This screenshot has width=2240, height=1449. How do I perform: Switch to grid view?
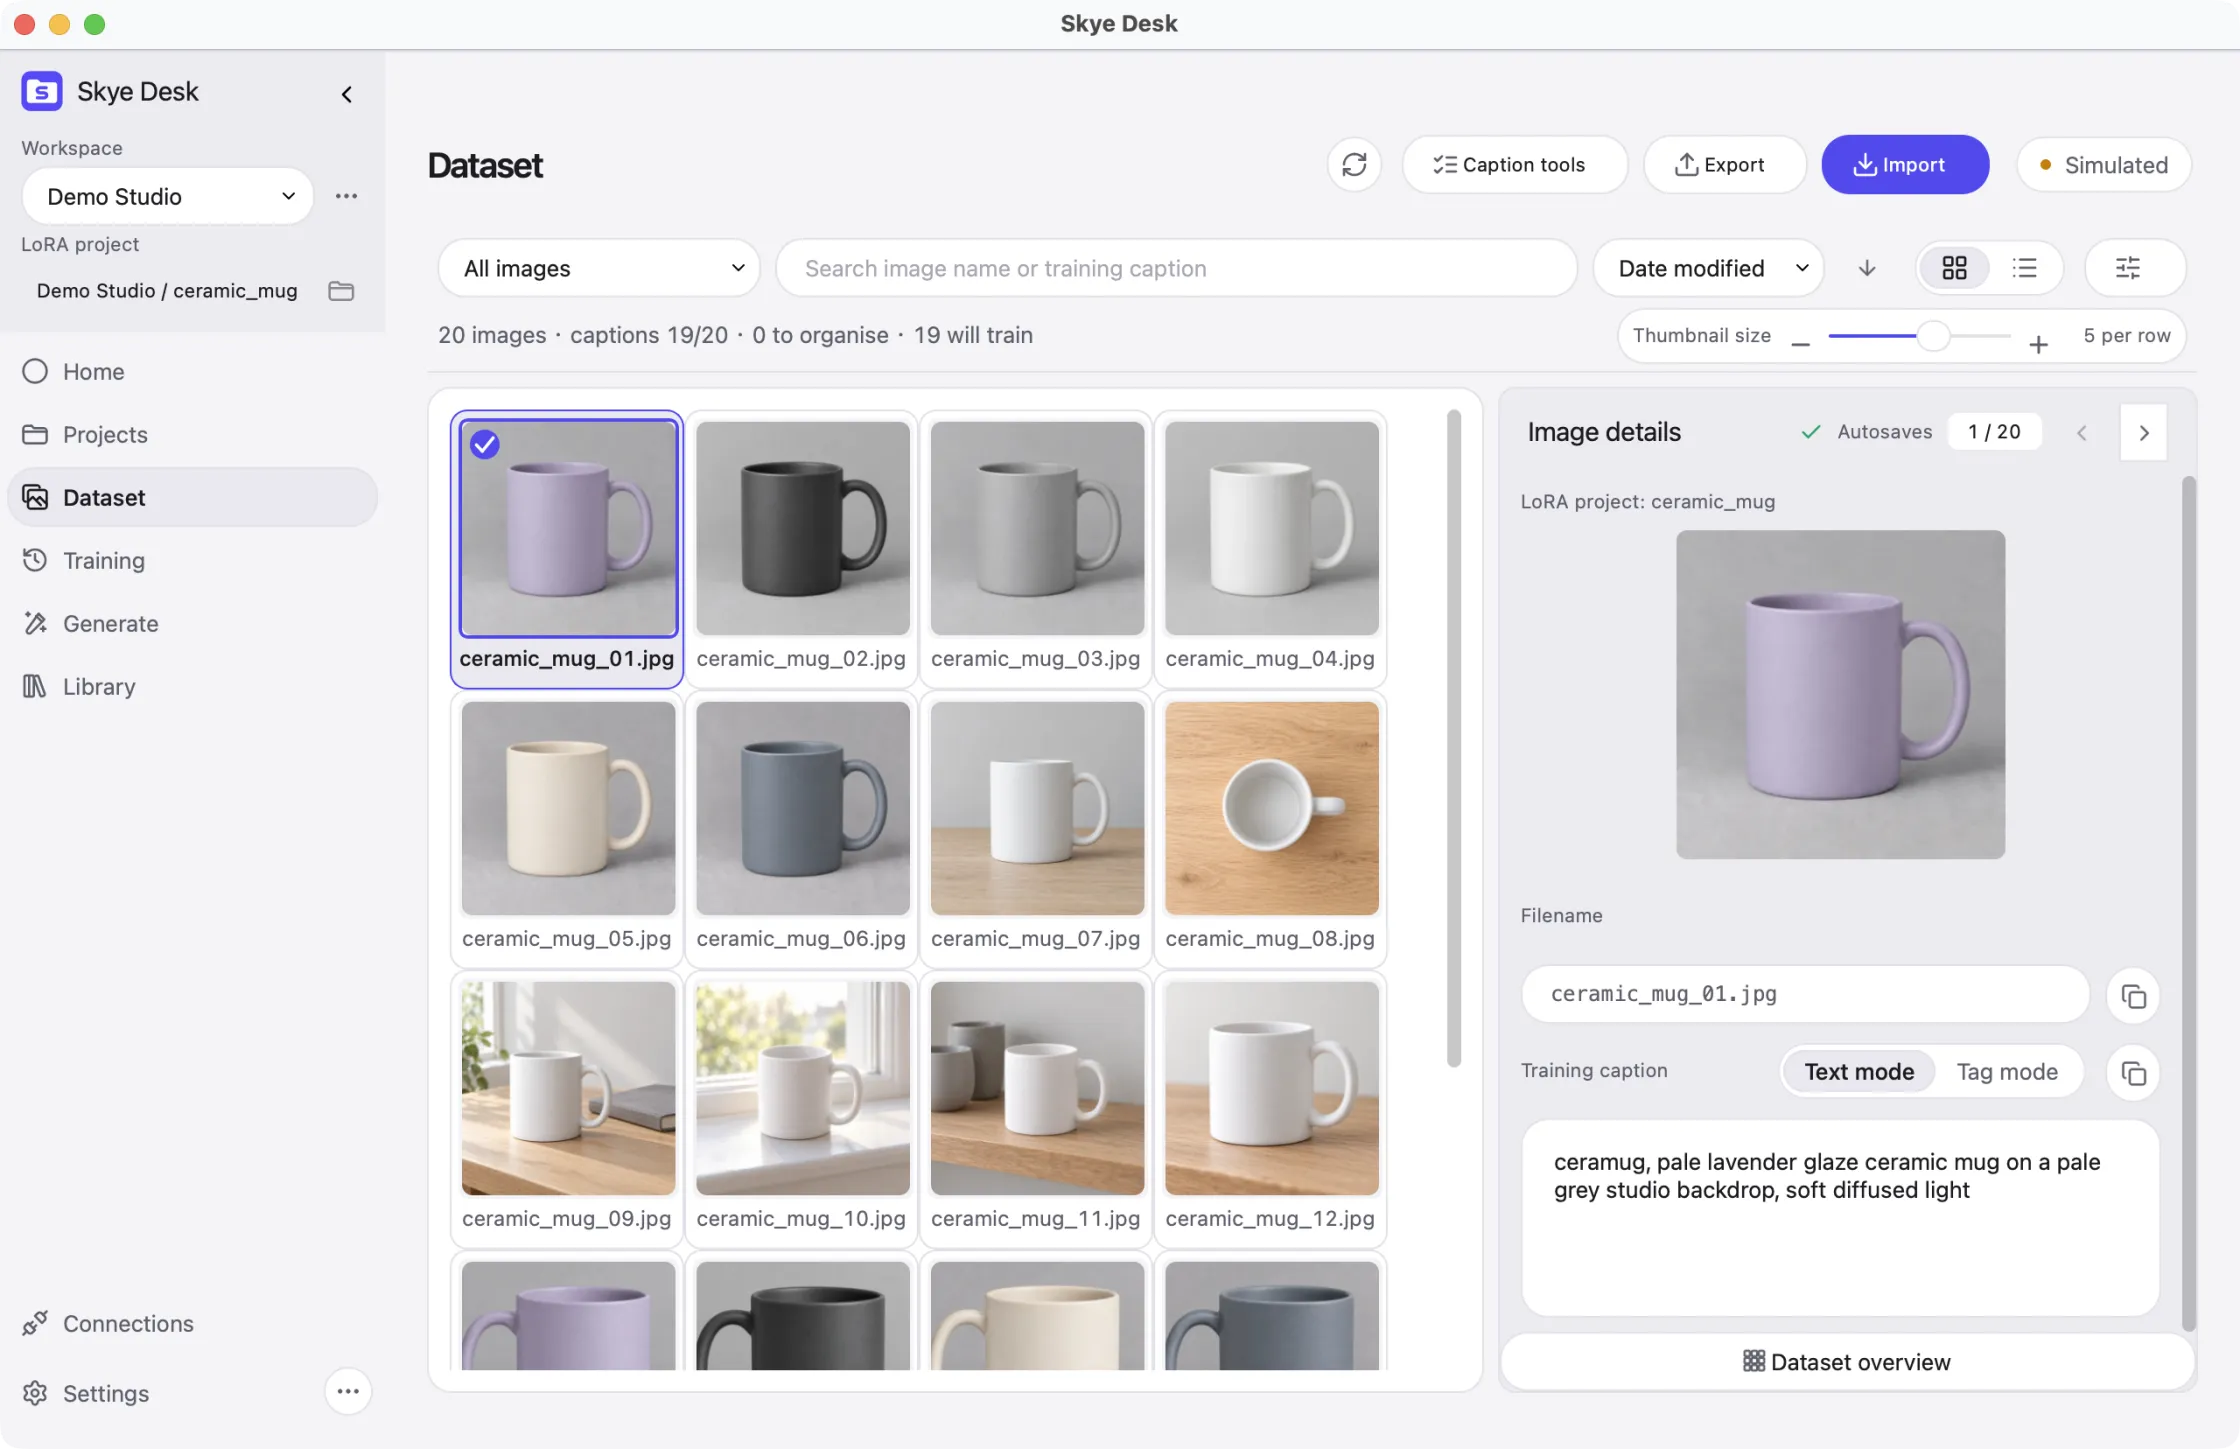tap(1954, 268)
